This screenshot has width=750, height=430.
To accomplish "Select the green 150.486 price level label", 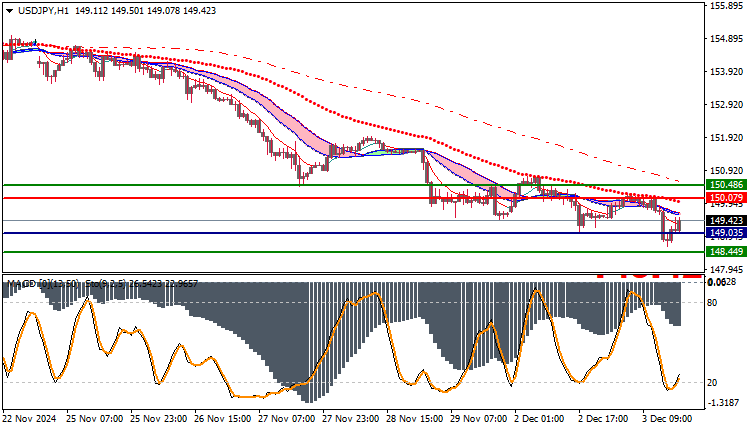I will (726, 185).
